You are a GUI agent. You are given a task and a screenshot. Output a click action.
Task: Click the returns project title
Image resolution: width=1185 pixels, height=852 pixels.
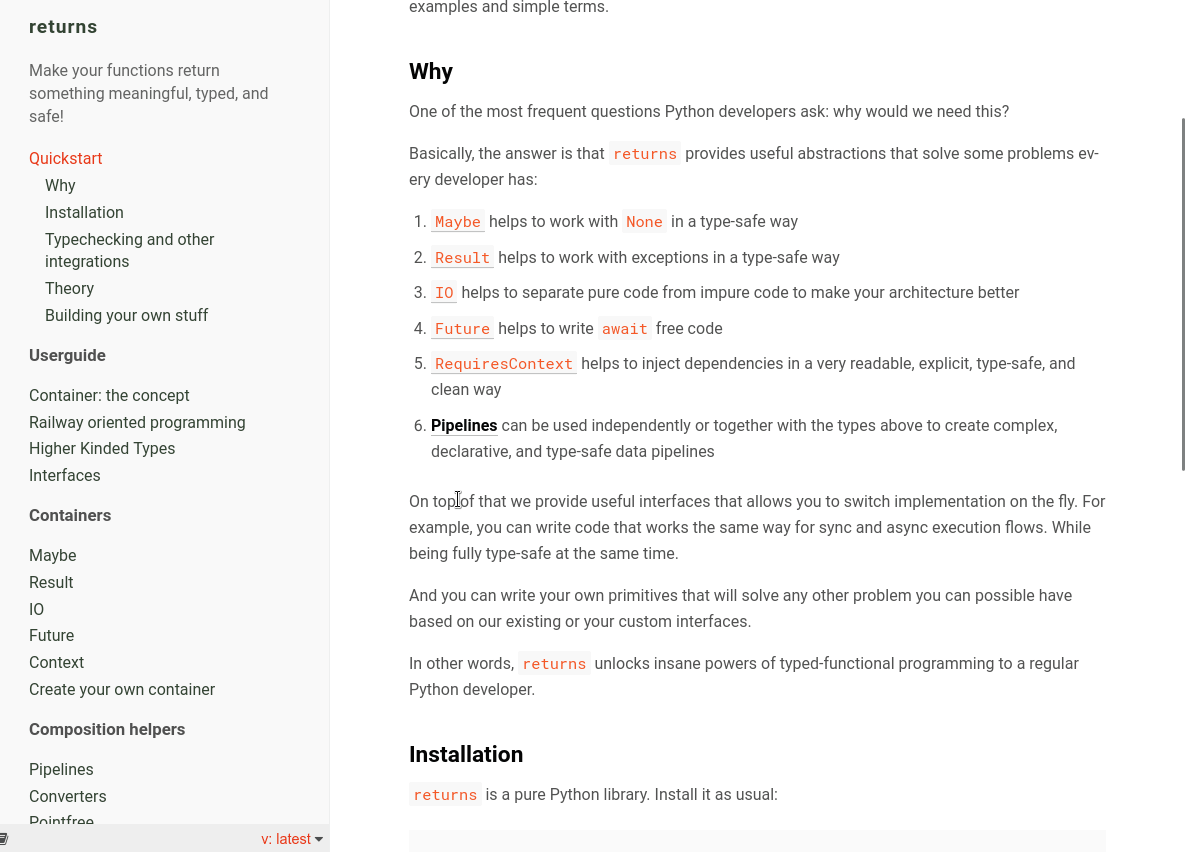click(x=63, y=27)
